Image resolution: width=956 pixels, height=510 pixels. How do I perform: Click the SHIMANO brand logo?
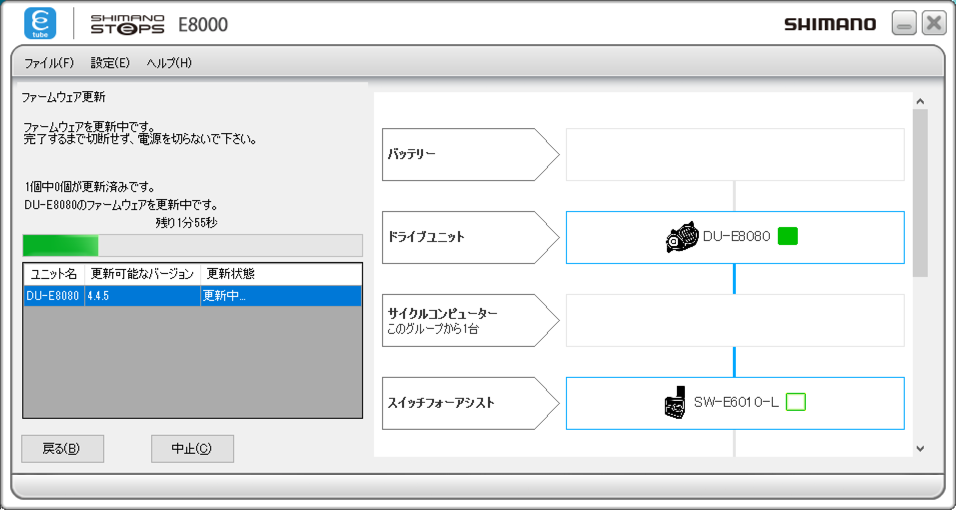(x=829, y=24)
